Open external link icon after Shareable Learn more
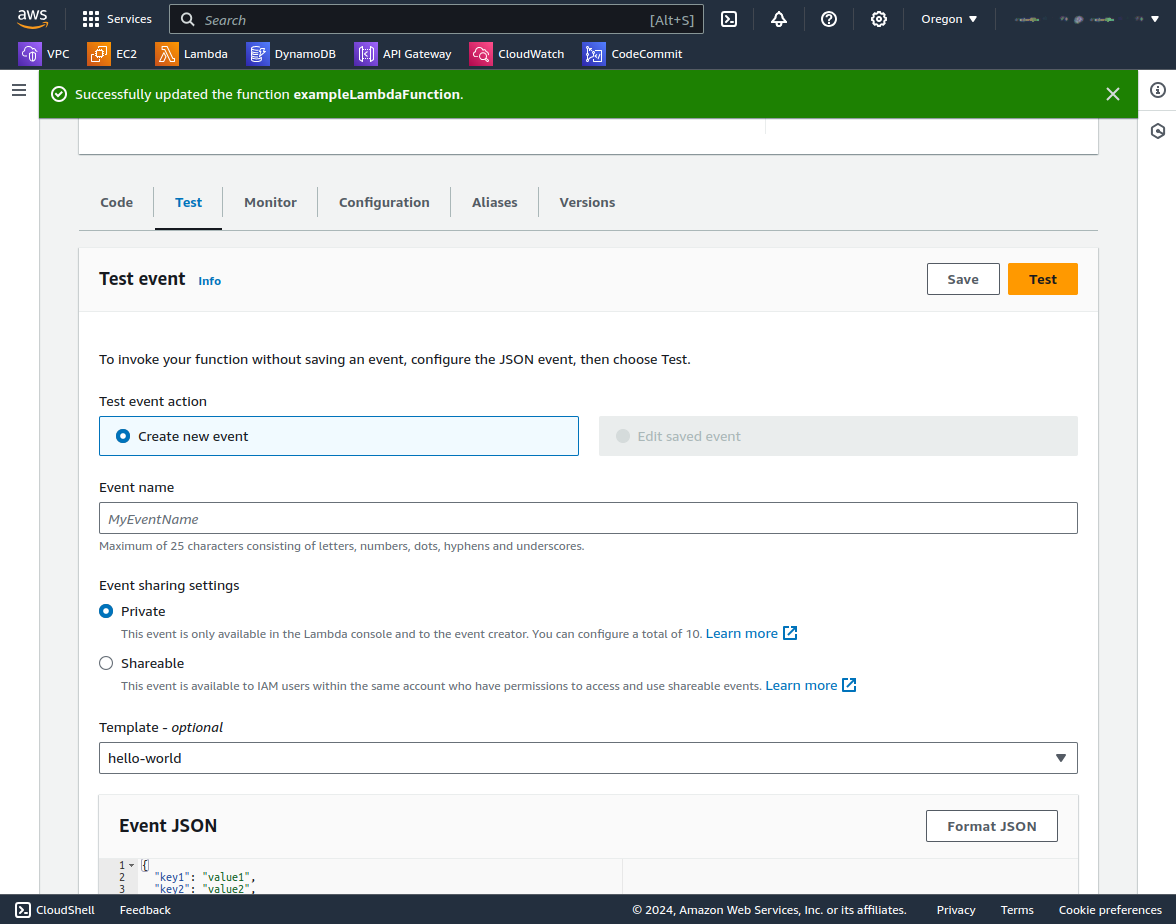Viewport: 1176px width, 924px height. (849, 685)
